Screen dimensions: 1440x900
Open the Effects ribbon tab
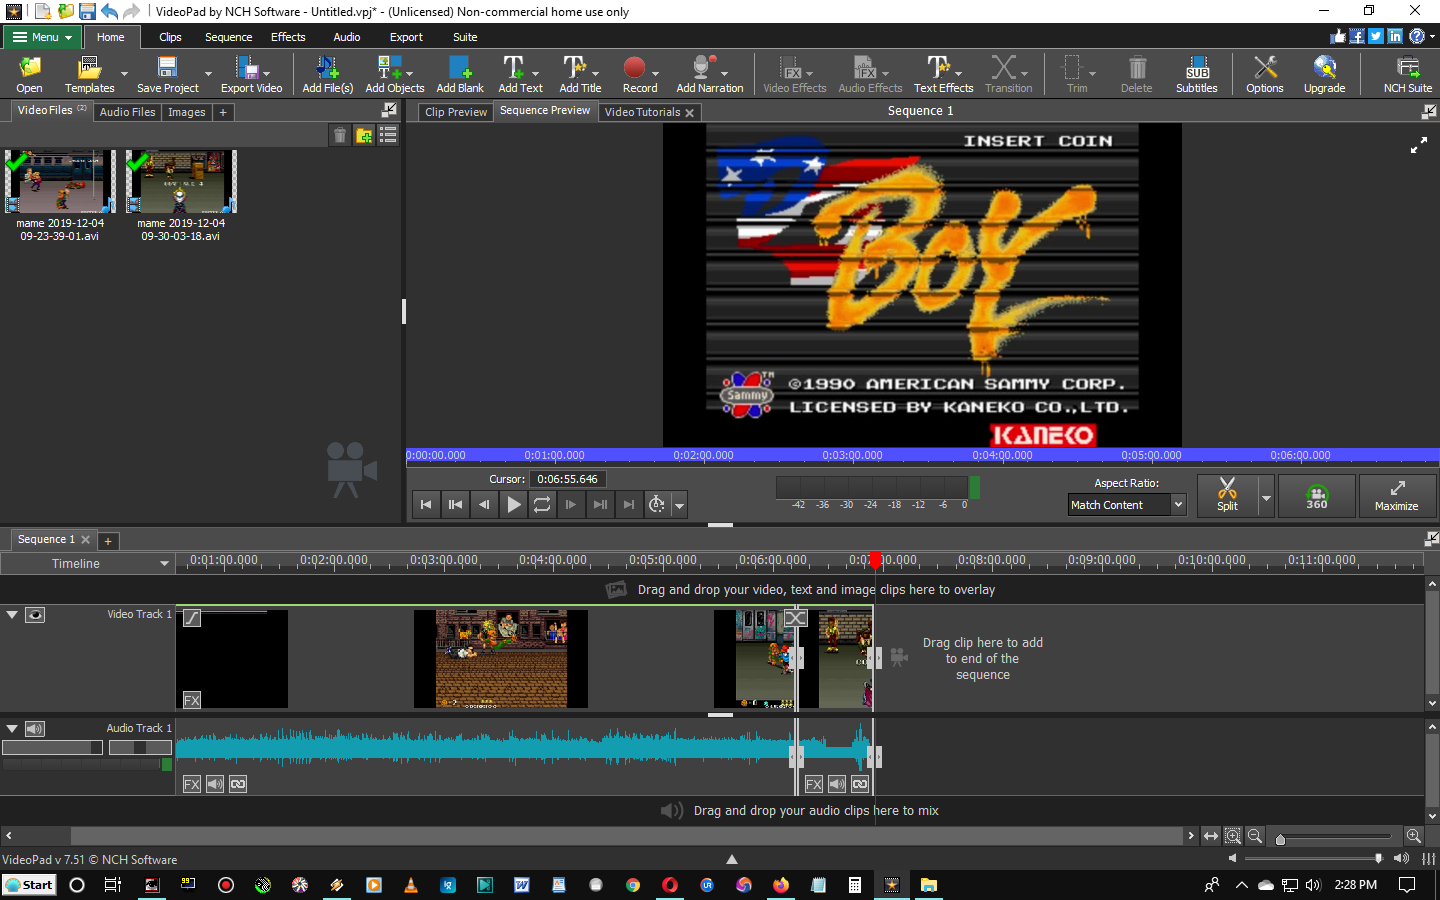click(x=288, y=37)
